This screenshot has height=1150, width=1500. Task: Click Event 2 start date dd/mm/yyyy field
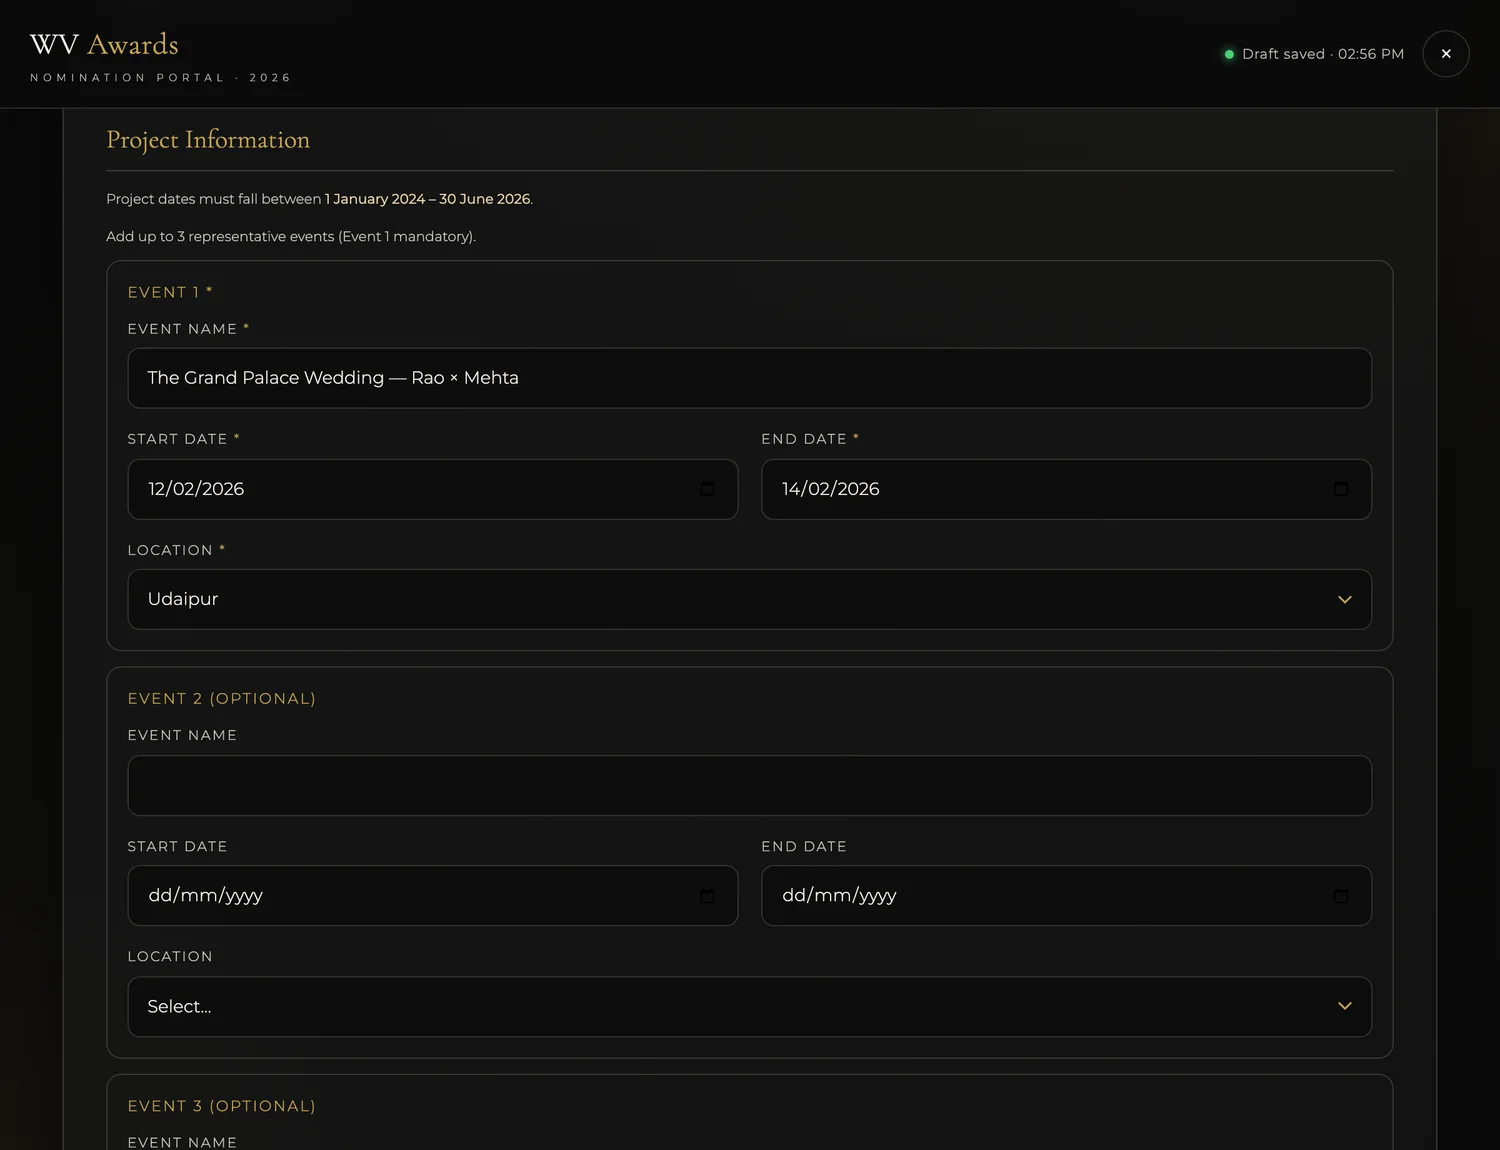[x=432, y=896]
